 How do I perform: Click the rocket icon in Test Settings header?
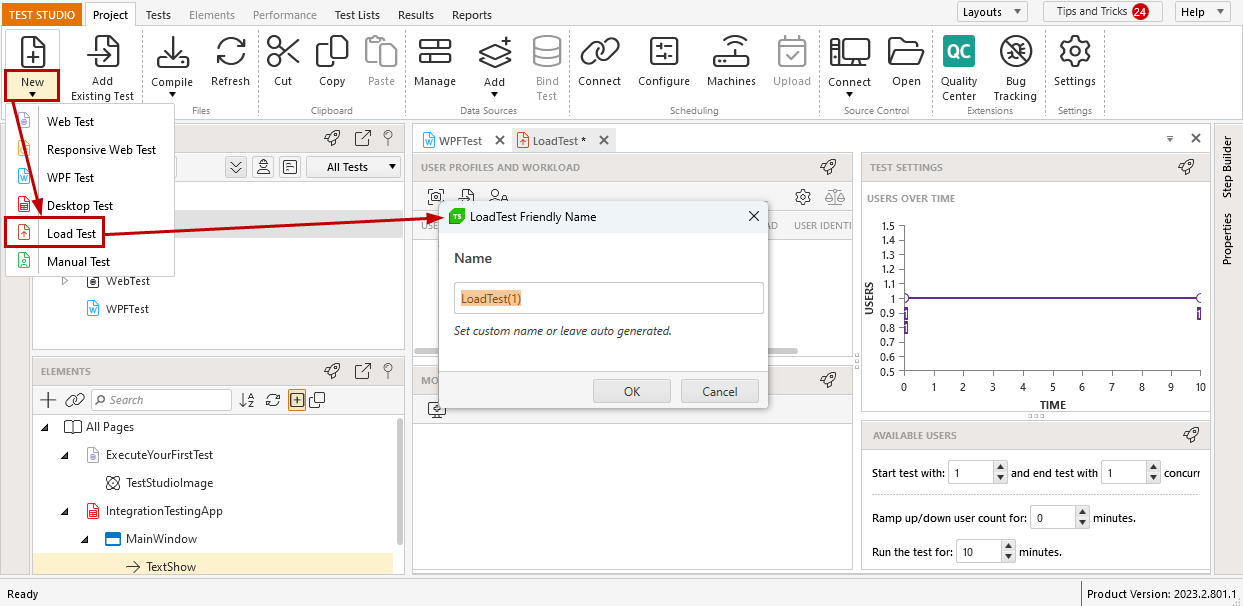click(1186, 167)
